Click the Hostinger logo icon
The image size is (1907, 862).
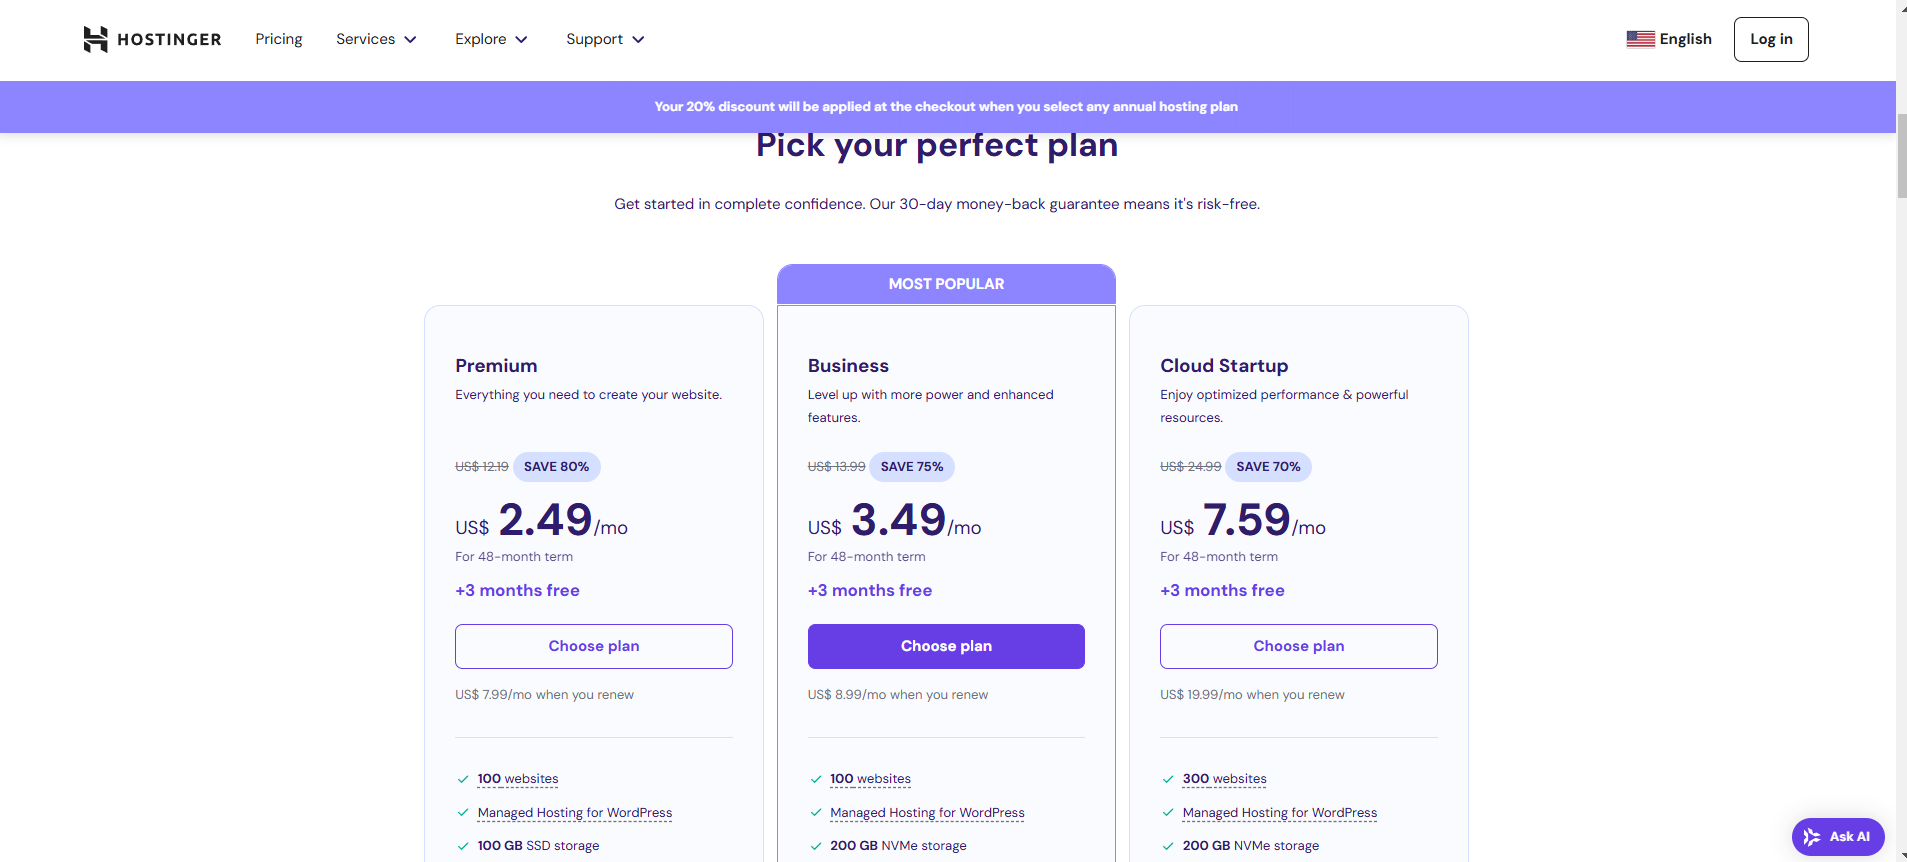(x=95, y=39)
